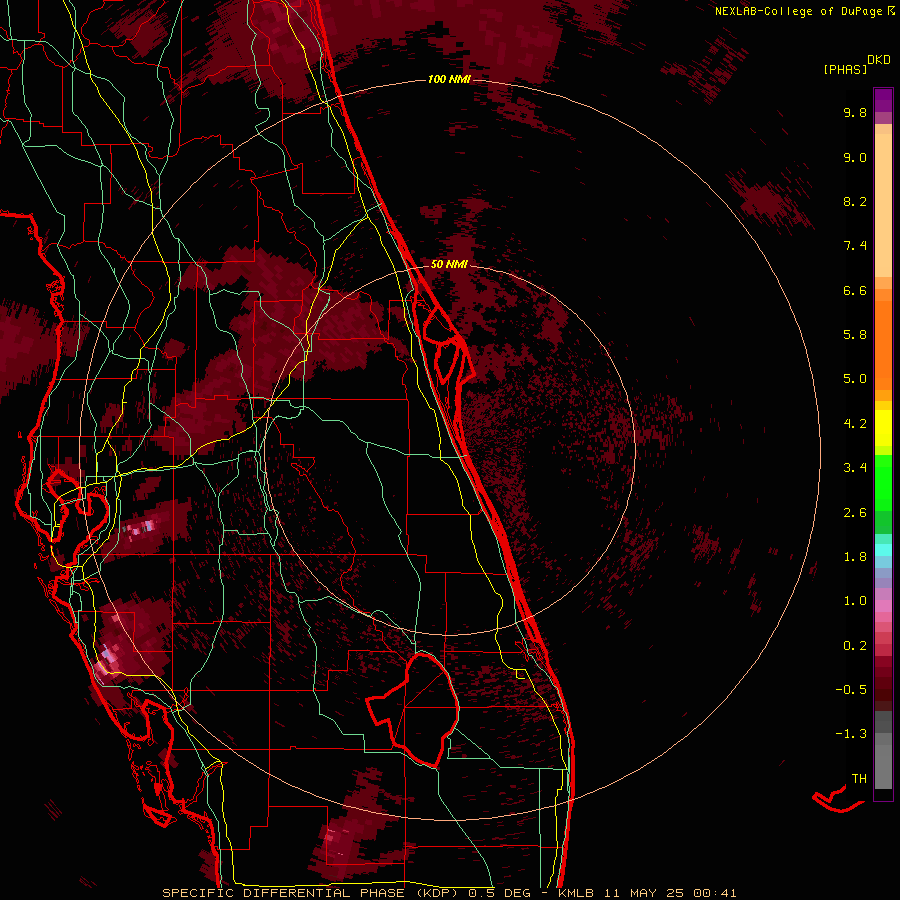Viewport: 900px width, 900px height.
Task: Click the 4.2 value on the color scale
Action: pos(855,424)
